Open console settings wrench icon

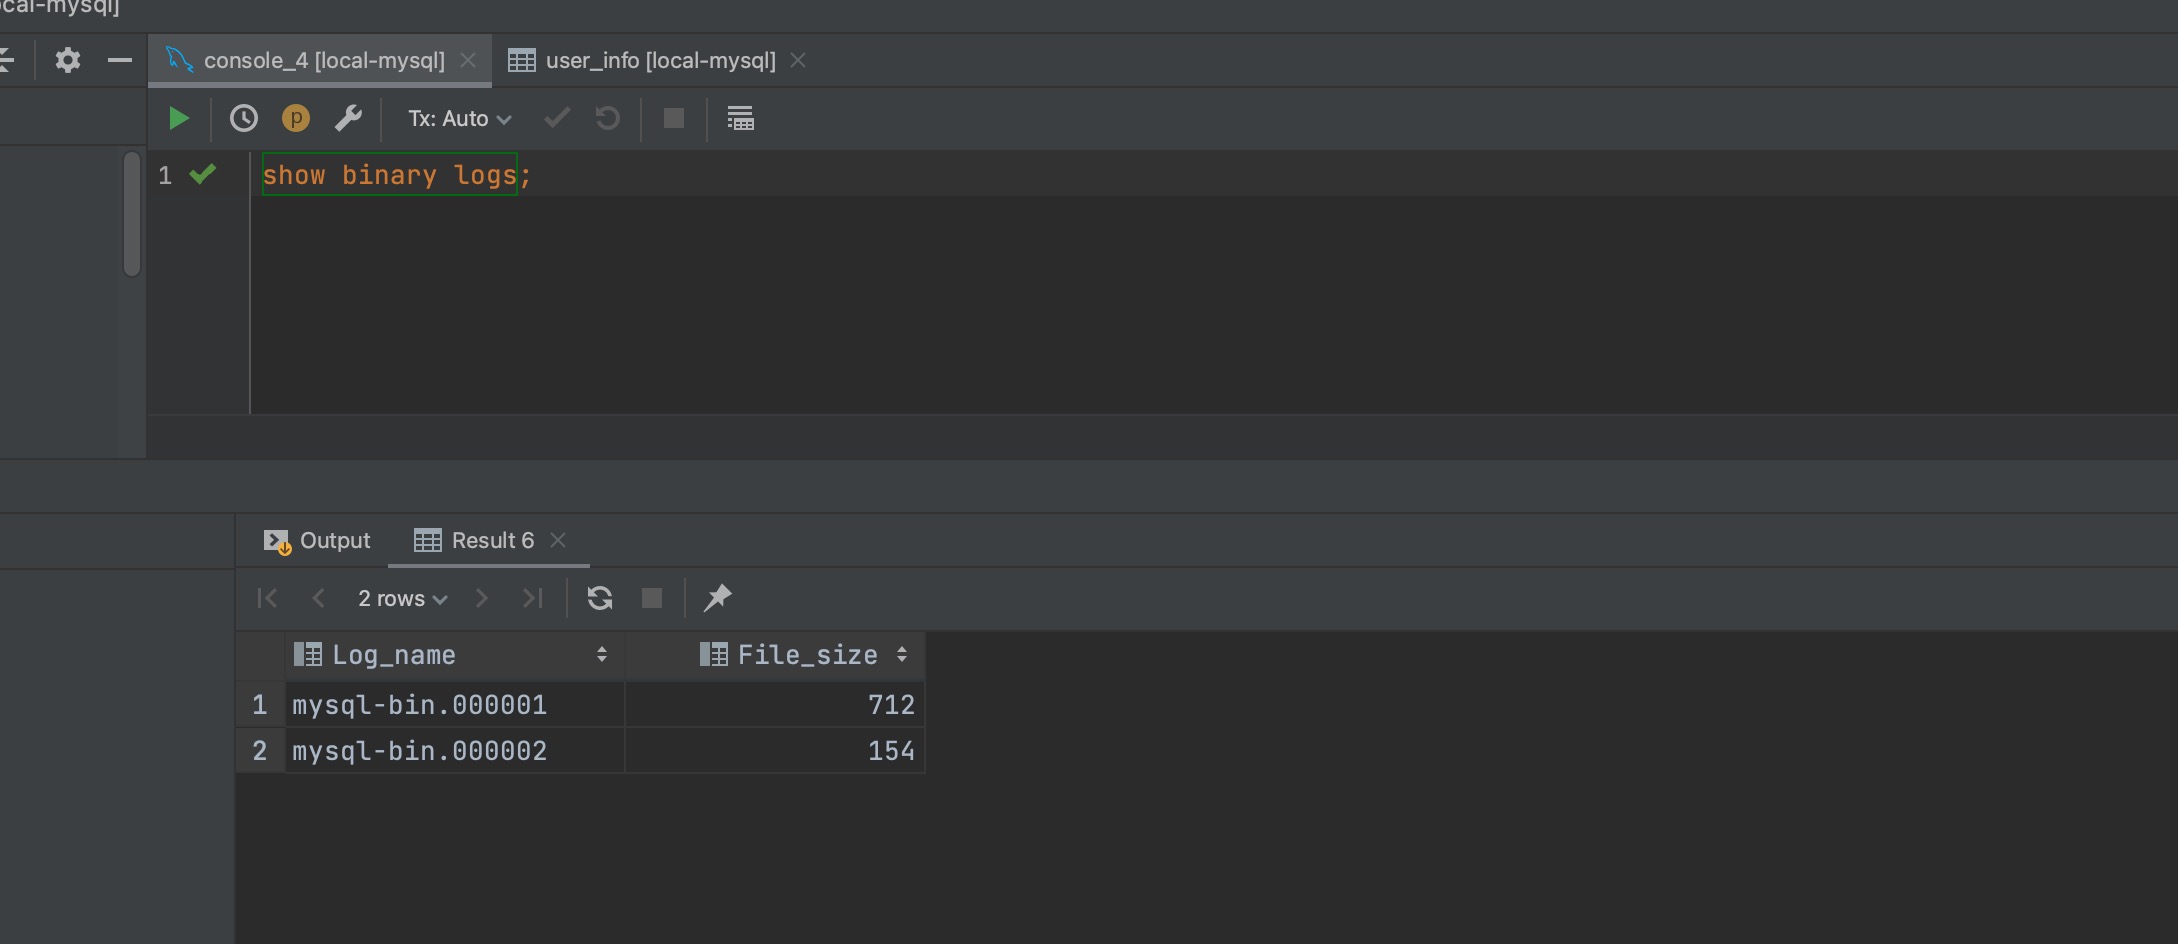point(348,119)
